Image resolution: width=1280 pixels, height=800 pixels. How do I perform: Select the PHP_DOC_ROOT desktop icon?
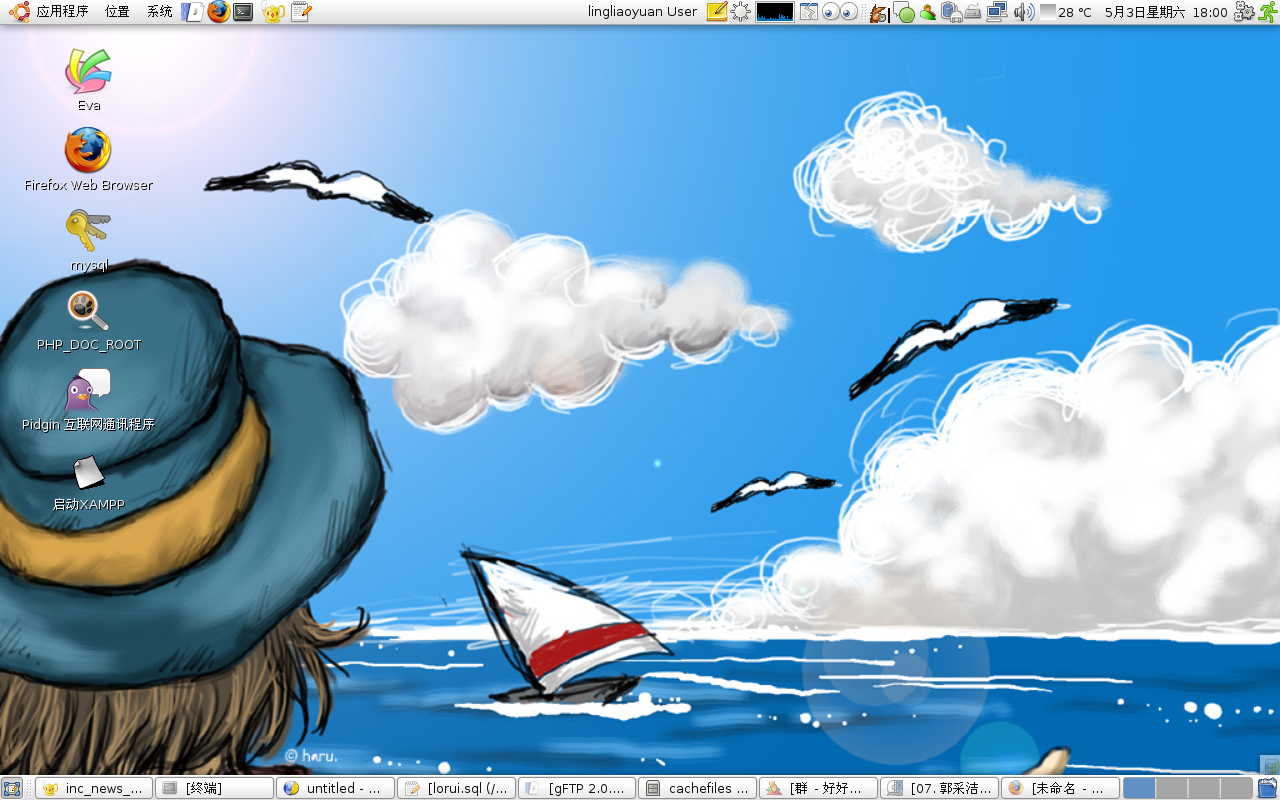pyautogui.click(x=89, y=320)
